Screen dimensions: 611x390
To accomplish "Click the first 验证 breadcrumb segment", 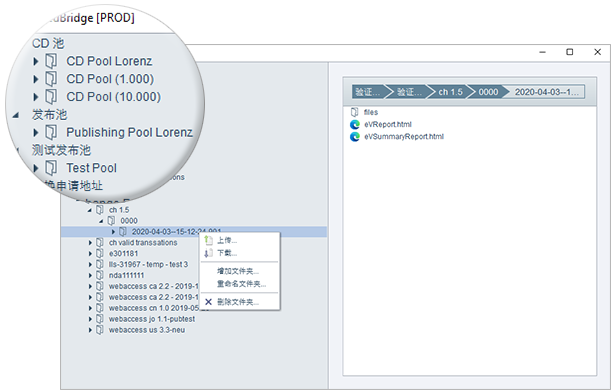I will click(368, 92).
